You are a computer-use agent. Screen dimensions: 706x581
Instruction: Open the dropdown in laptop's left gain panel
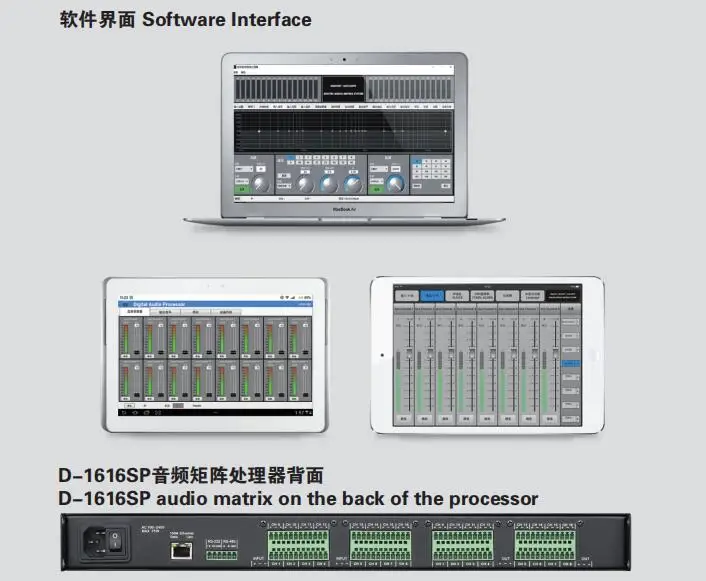[x=244, y=169]
